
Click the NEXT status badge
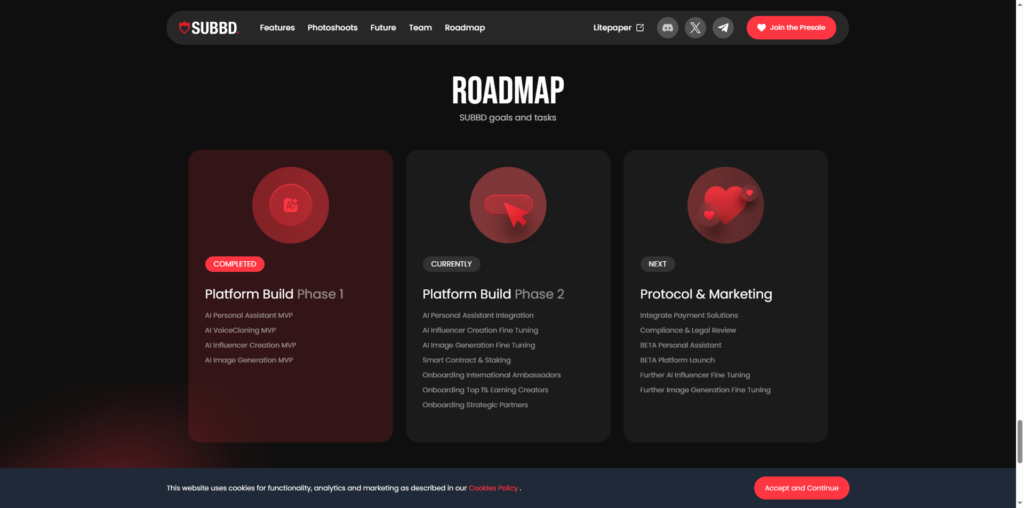pyautogui.click(x=658, y=264)
